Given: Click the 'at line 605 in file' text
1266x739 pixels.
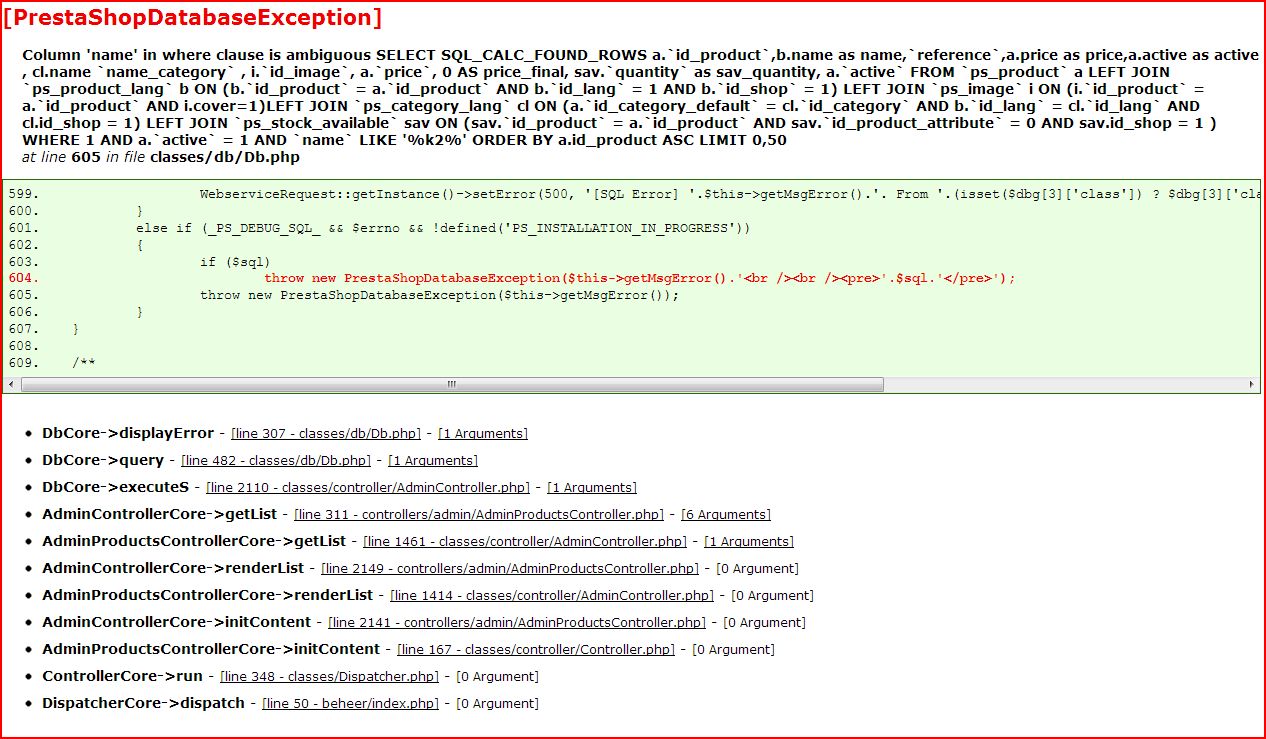Looking at the screenshot, I should pyautogui.click(x=161, y=157).
